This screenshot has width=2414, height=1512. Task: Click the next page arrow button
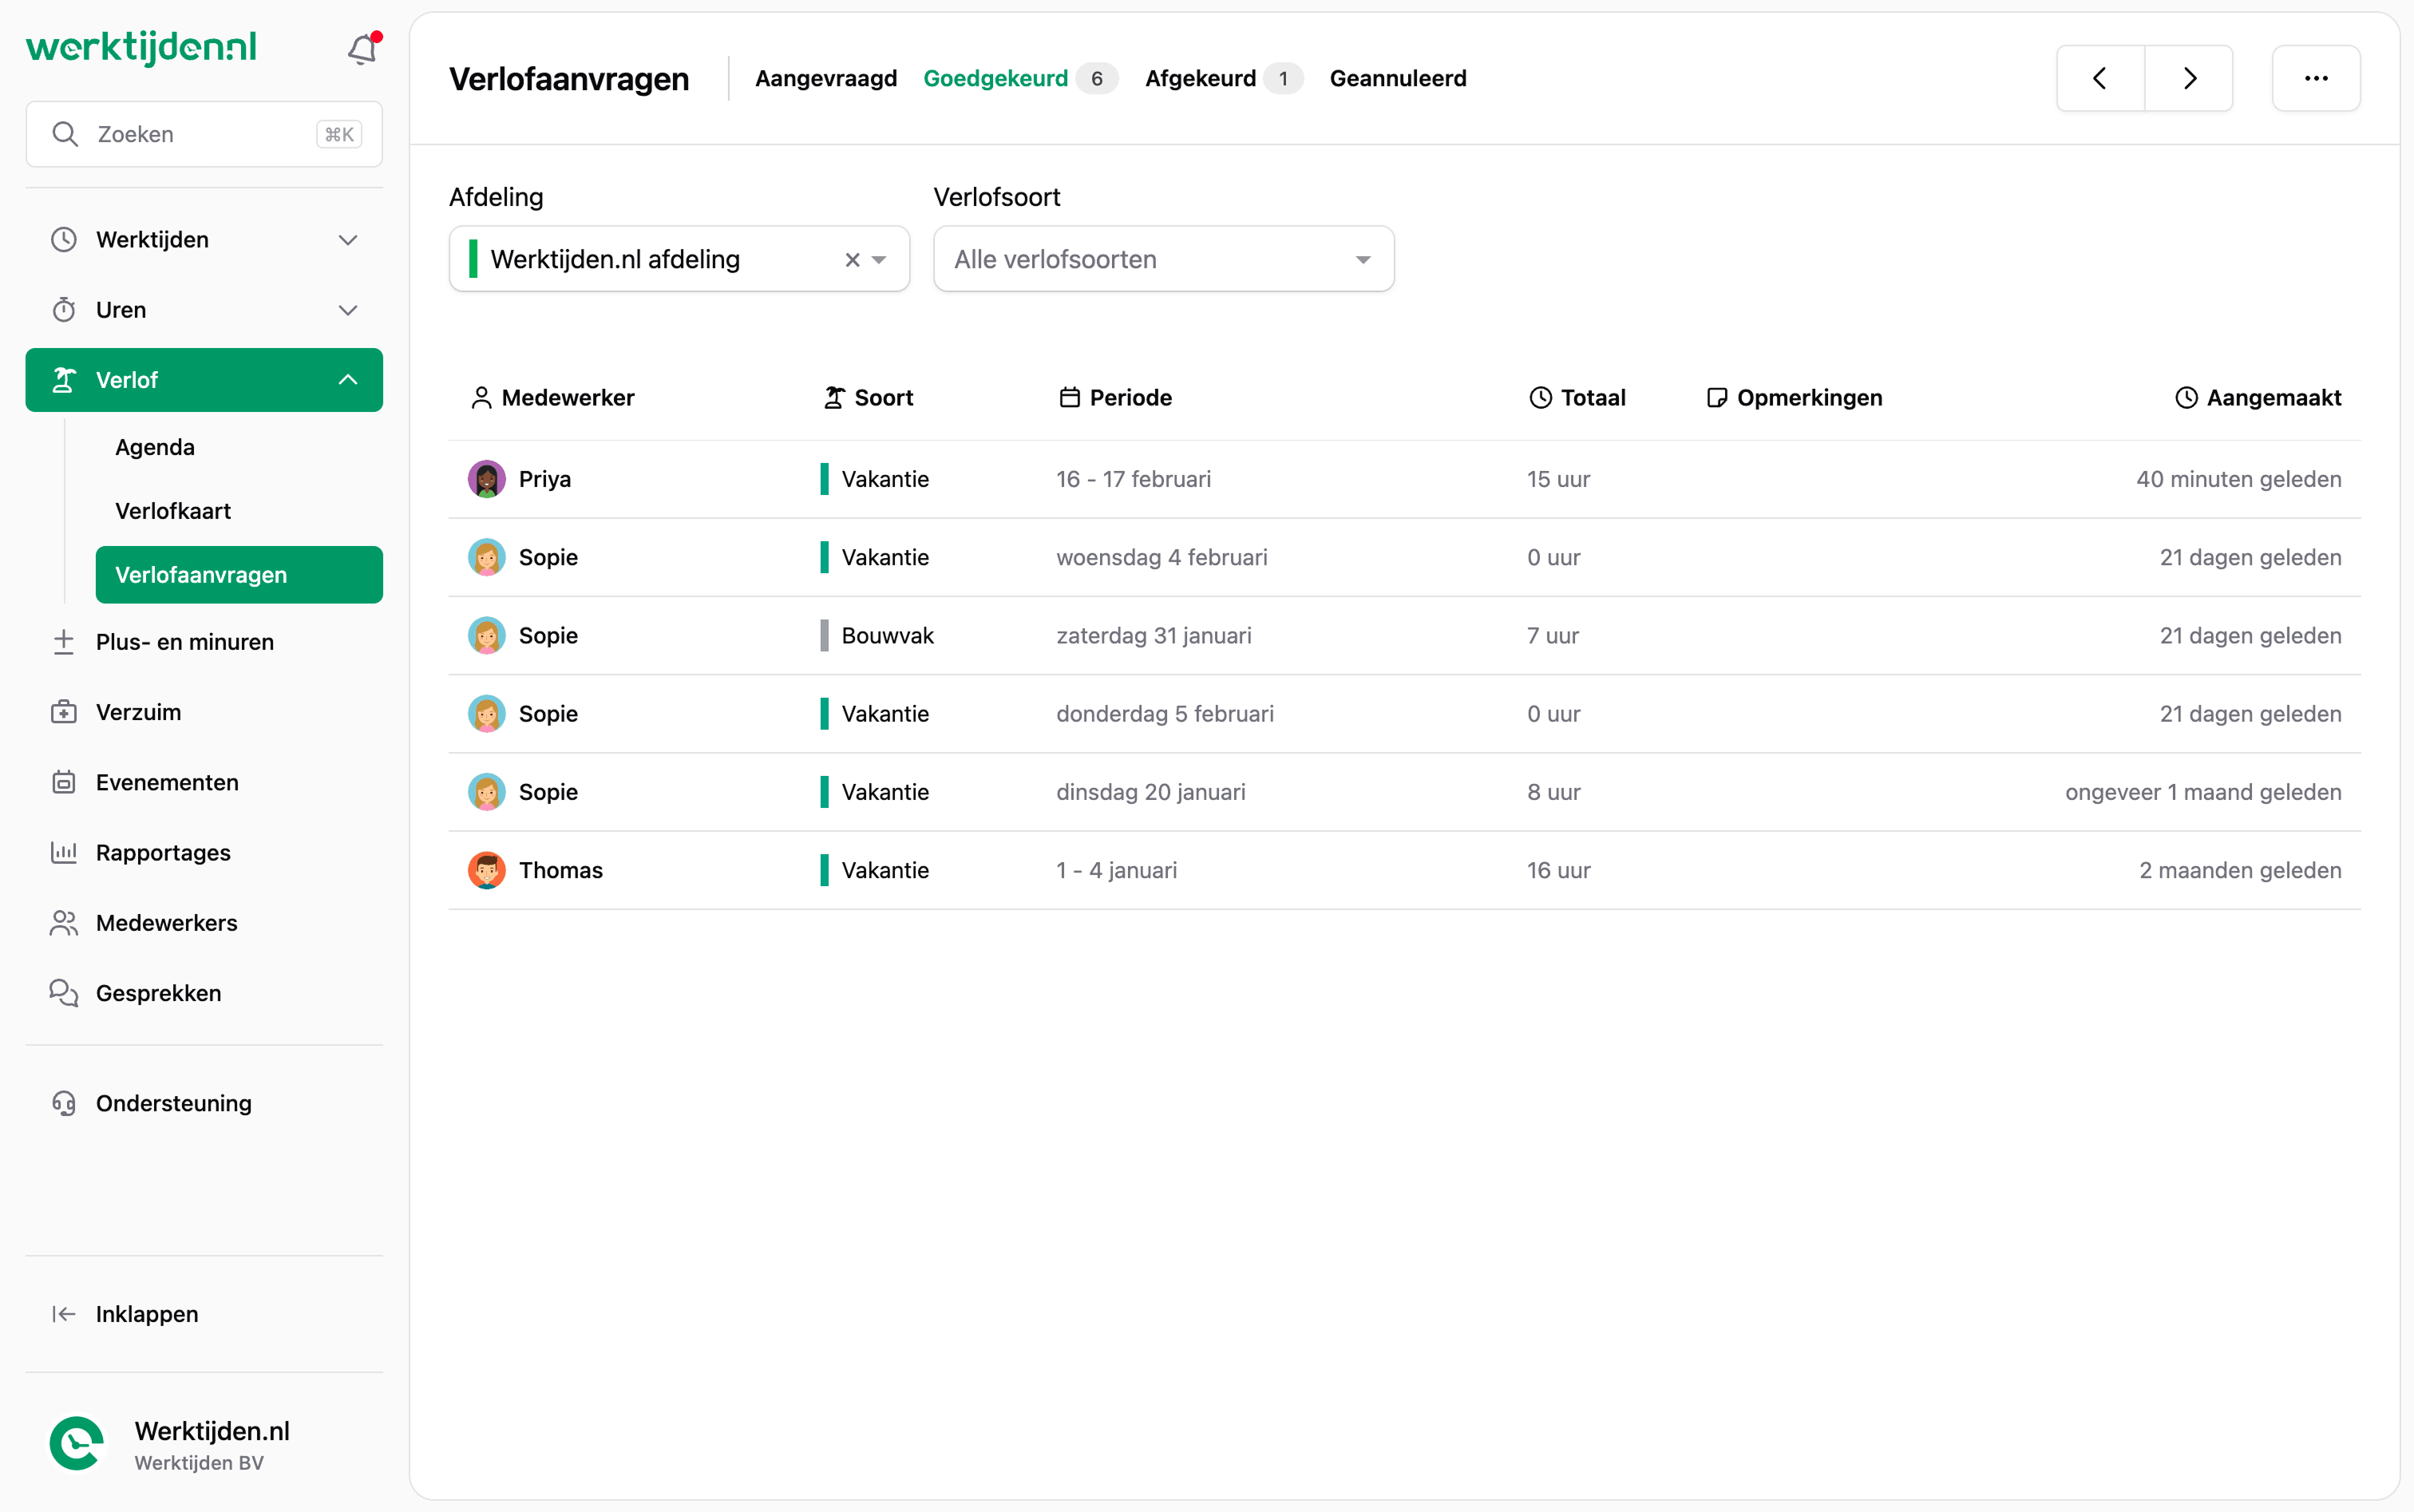point(2190,78)
